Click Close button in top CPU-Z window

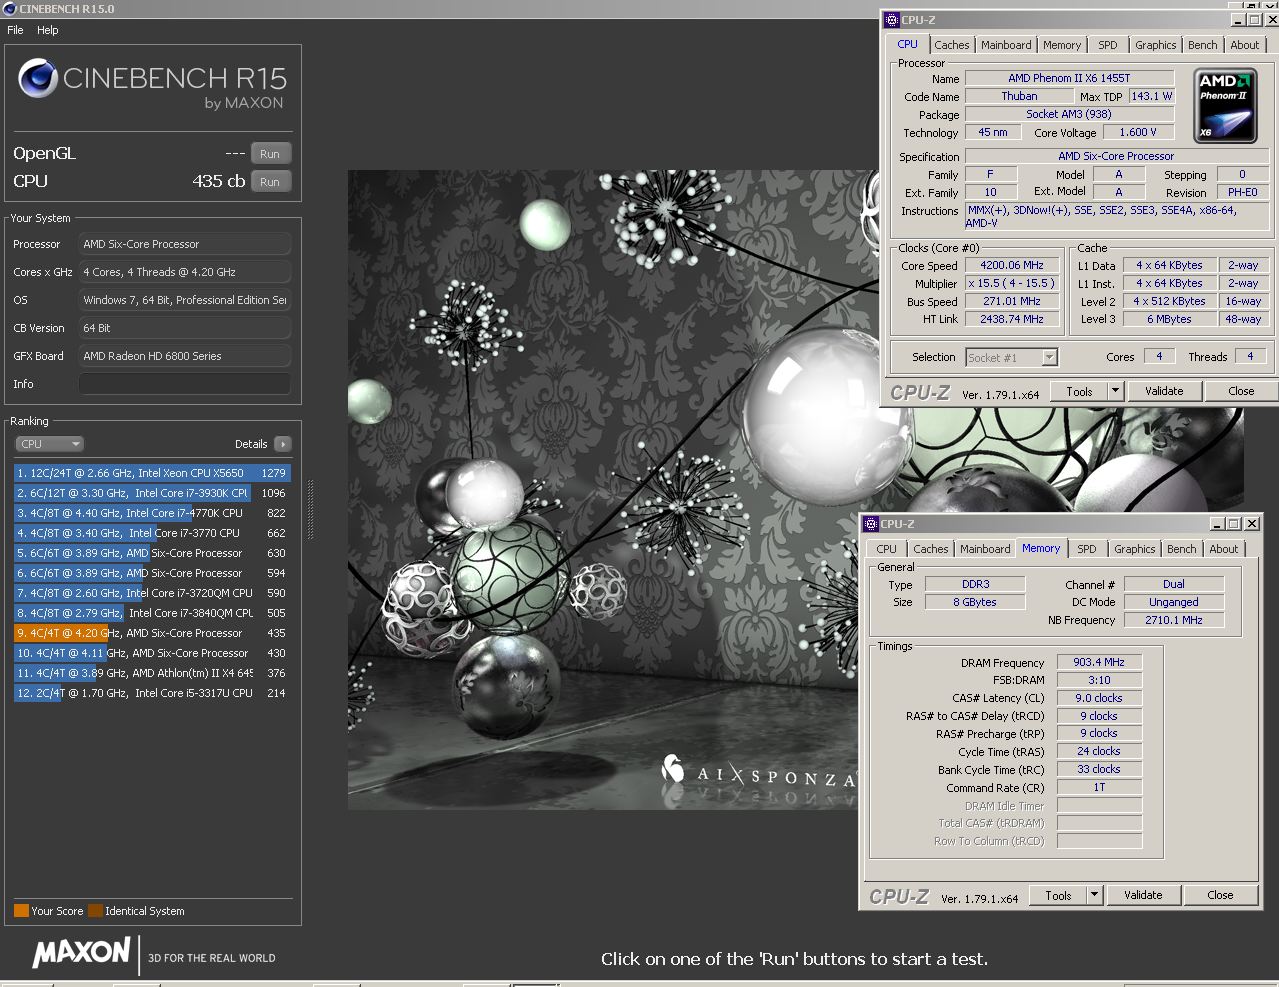click(x=1241, y=392)
